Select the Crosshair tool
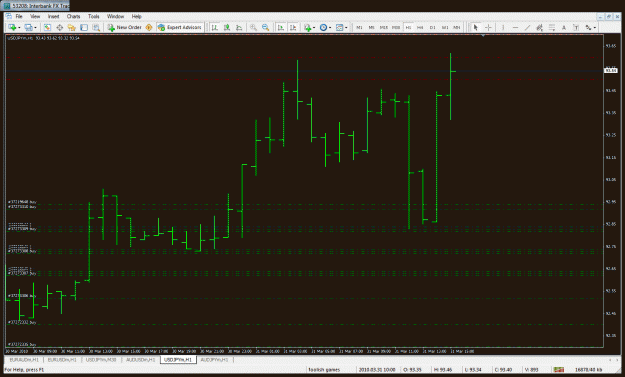Image resolution: width=625 pixels, height=377 pixels. 488,27
